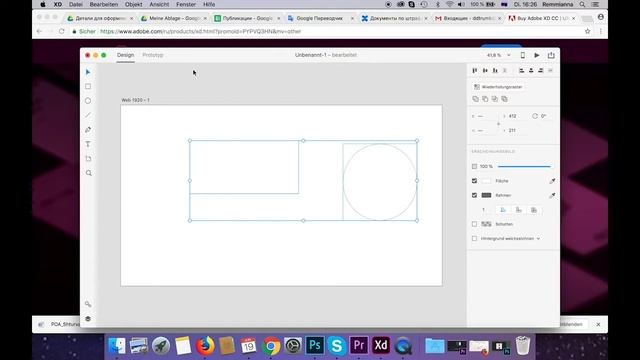The width and height of the screenshot is (640, 360).
Task: Open the Hilfe menu
Action: (209, 4)
